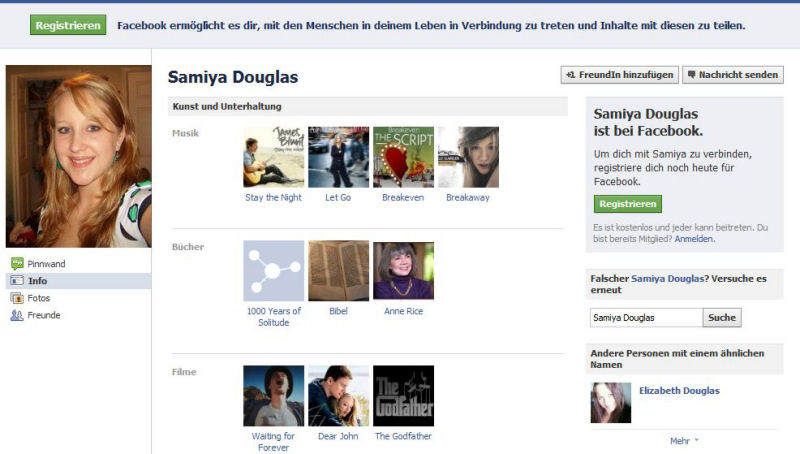Screen dimensions: 800x454
Task: Open the large profile photo
Action: click(79, 156)
